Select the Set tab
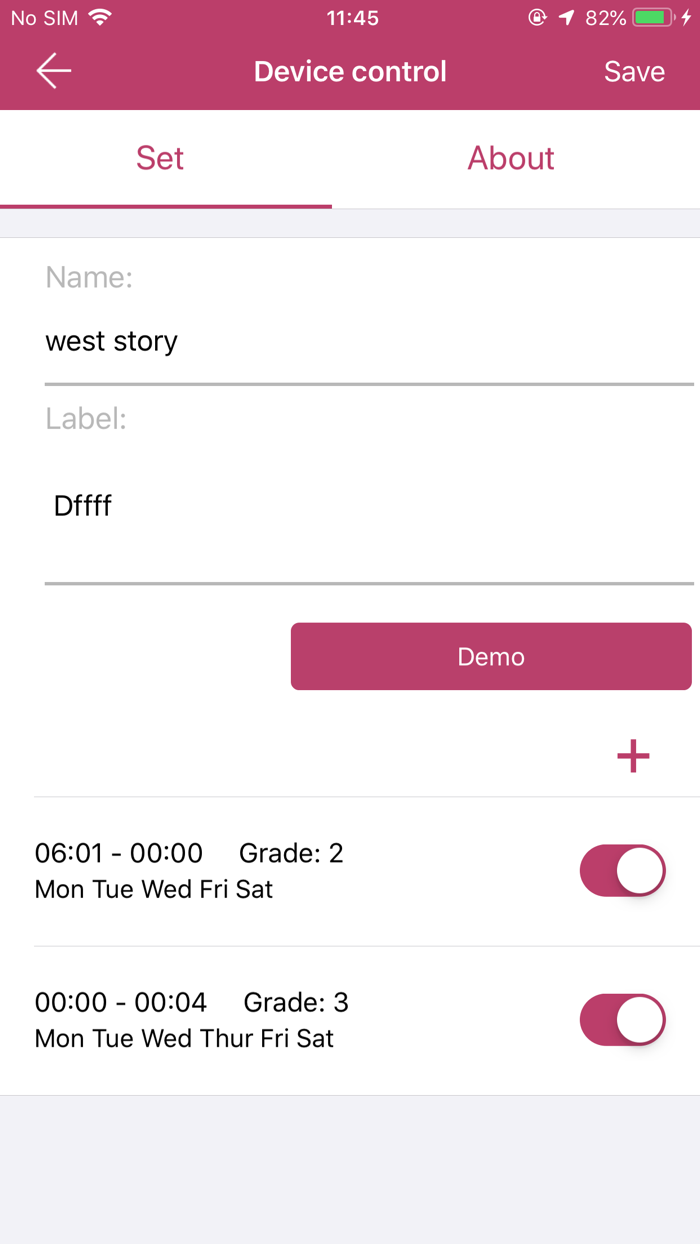Viewport: 700px width, 1244px height. (160, 158)
